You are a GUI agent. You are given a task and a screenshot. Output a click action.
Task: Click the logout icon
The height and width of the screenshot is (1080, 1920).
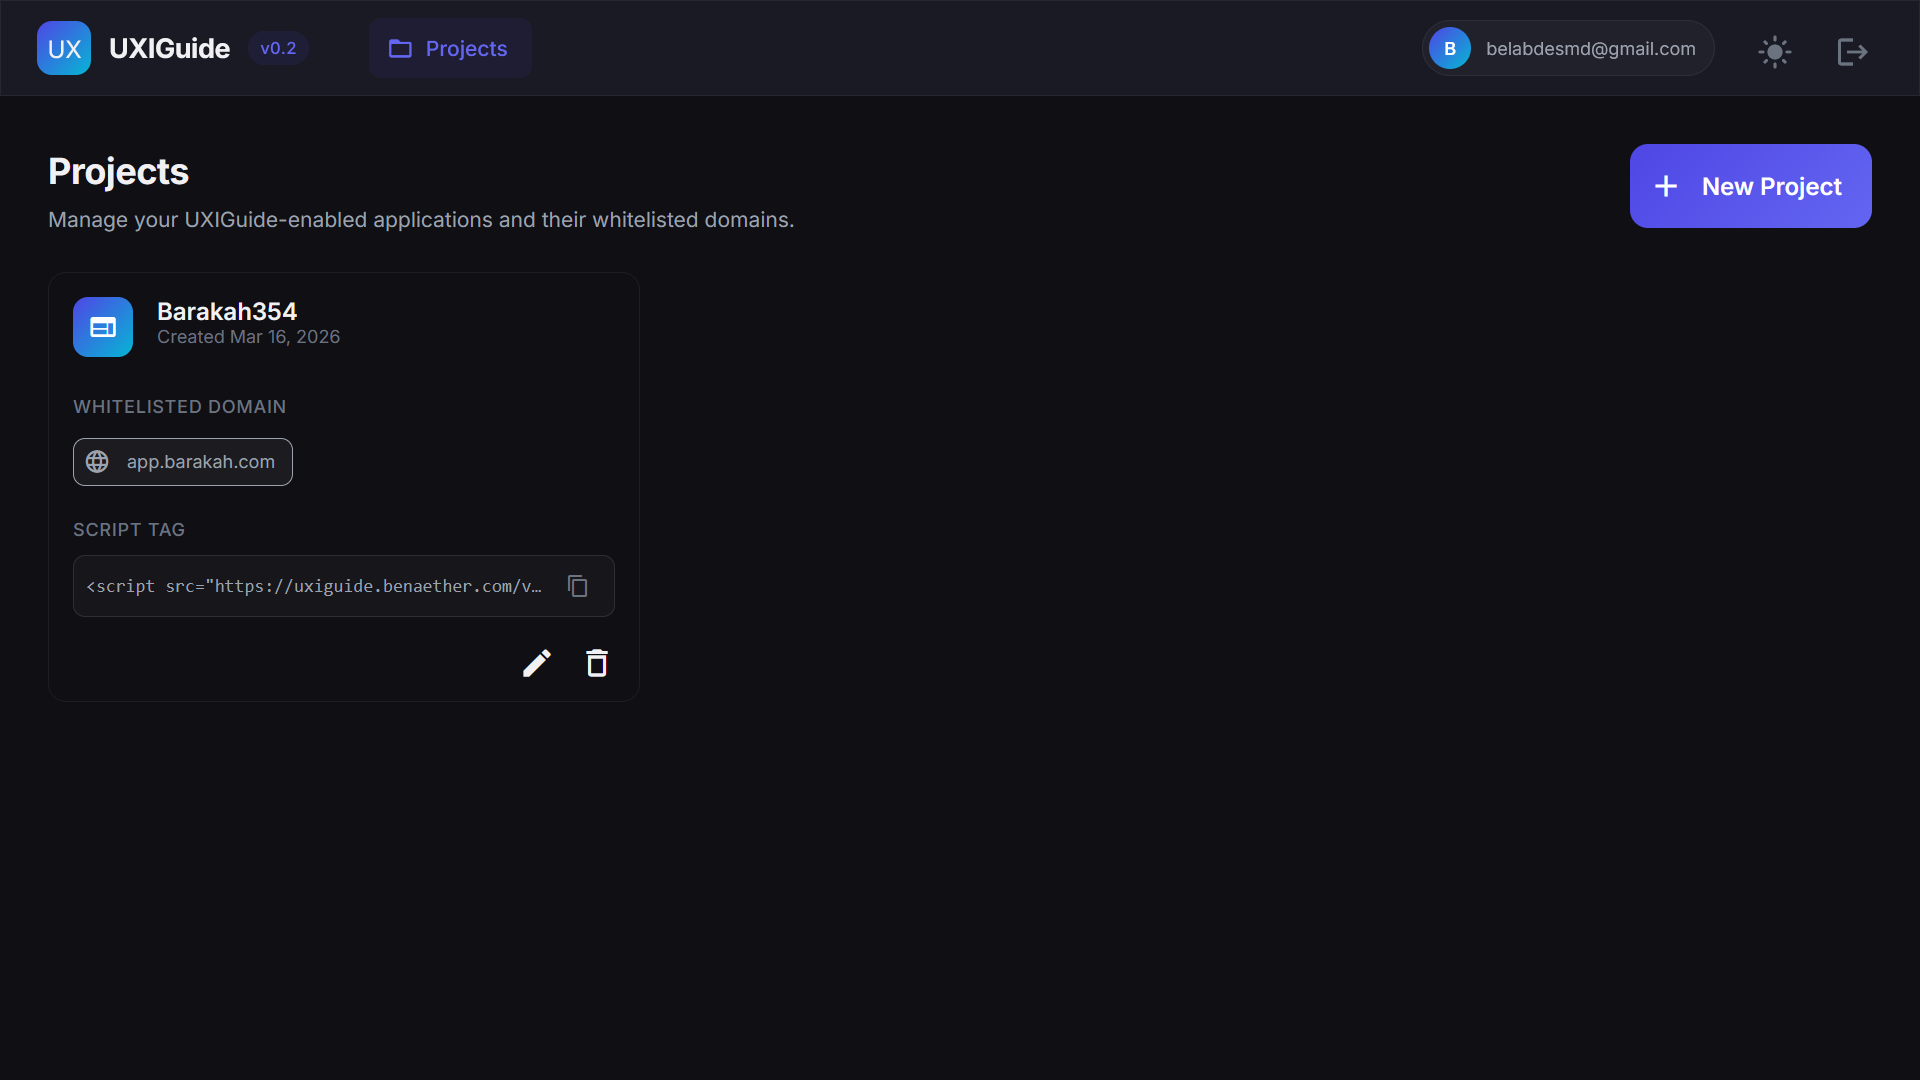click(1852, 52)
